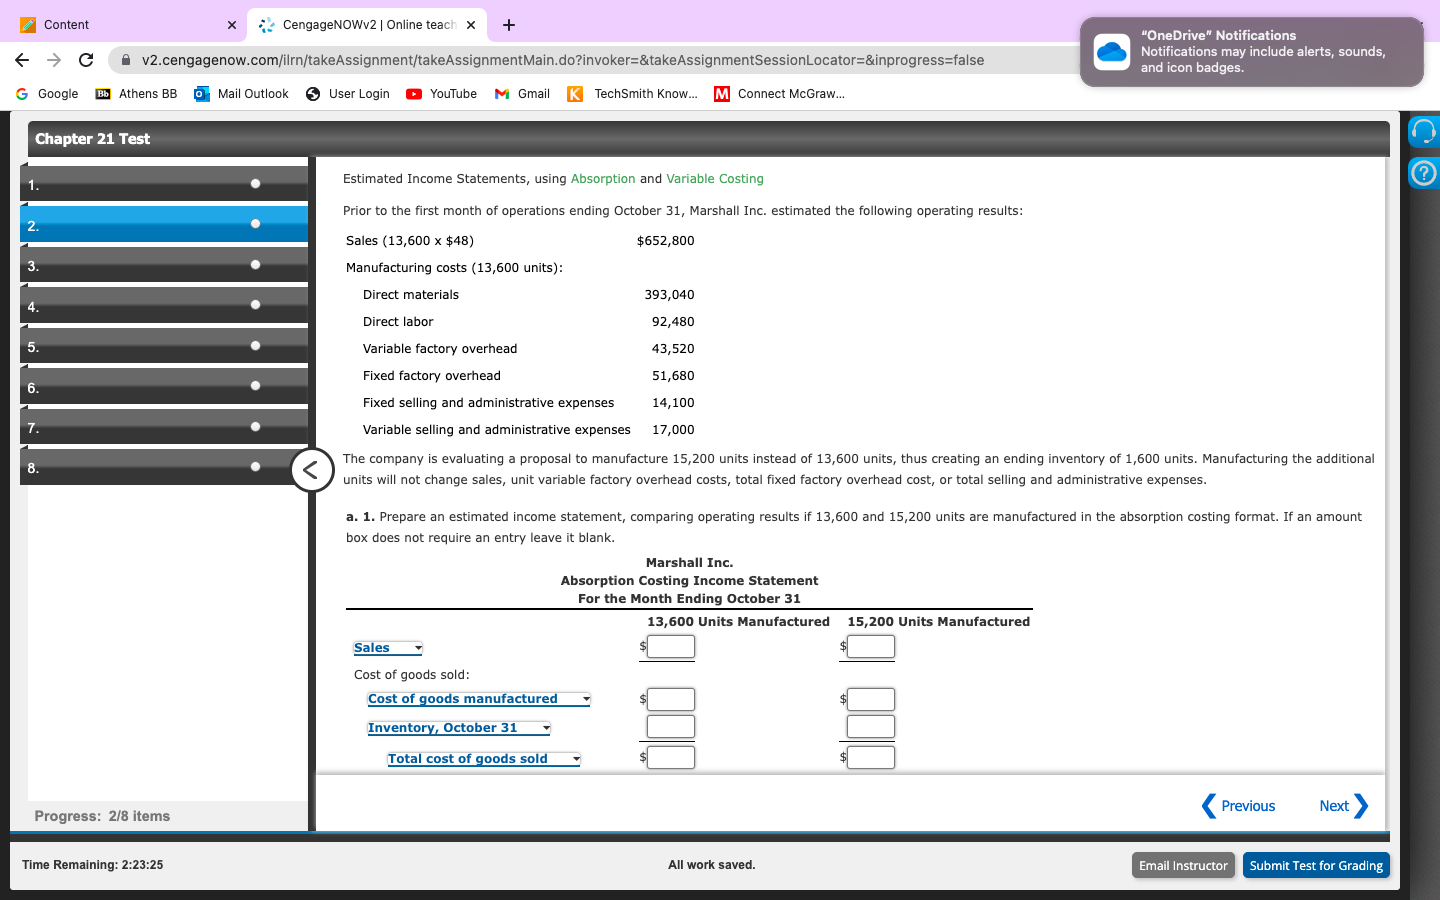Click the "Cost of goods sold:" label
The height and width of the screenshot is (900, 1440).
pyautogui.click(x=412, y=675)
